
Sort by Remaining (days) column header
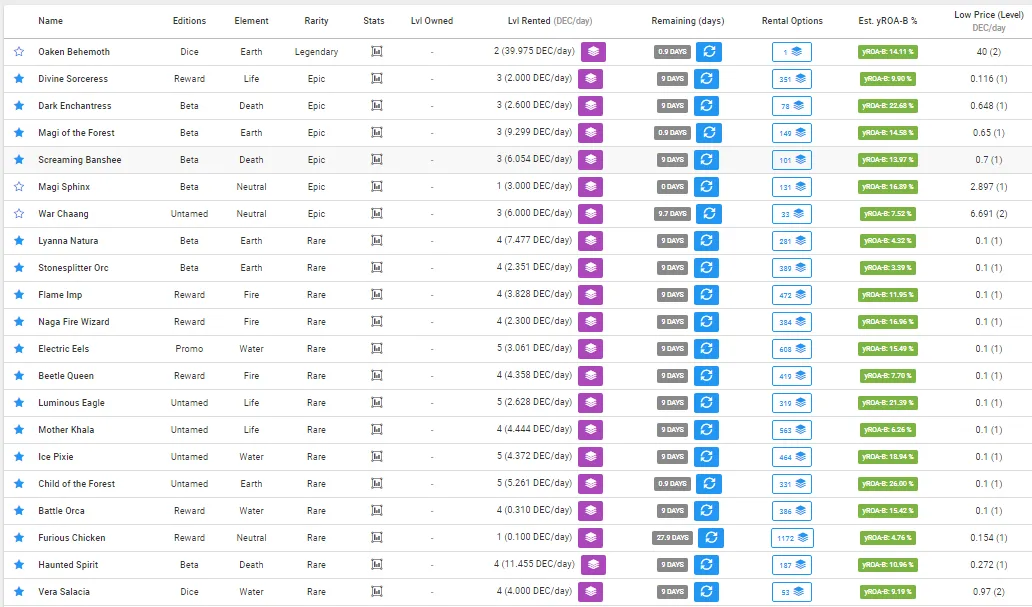point(688,20)
